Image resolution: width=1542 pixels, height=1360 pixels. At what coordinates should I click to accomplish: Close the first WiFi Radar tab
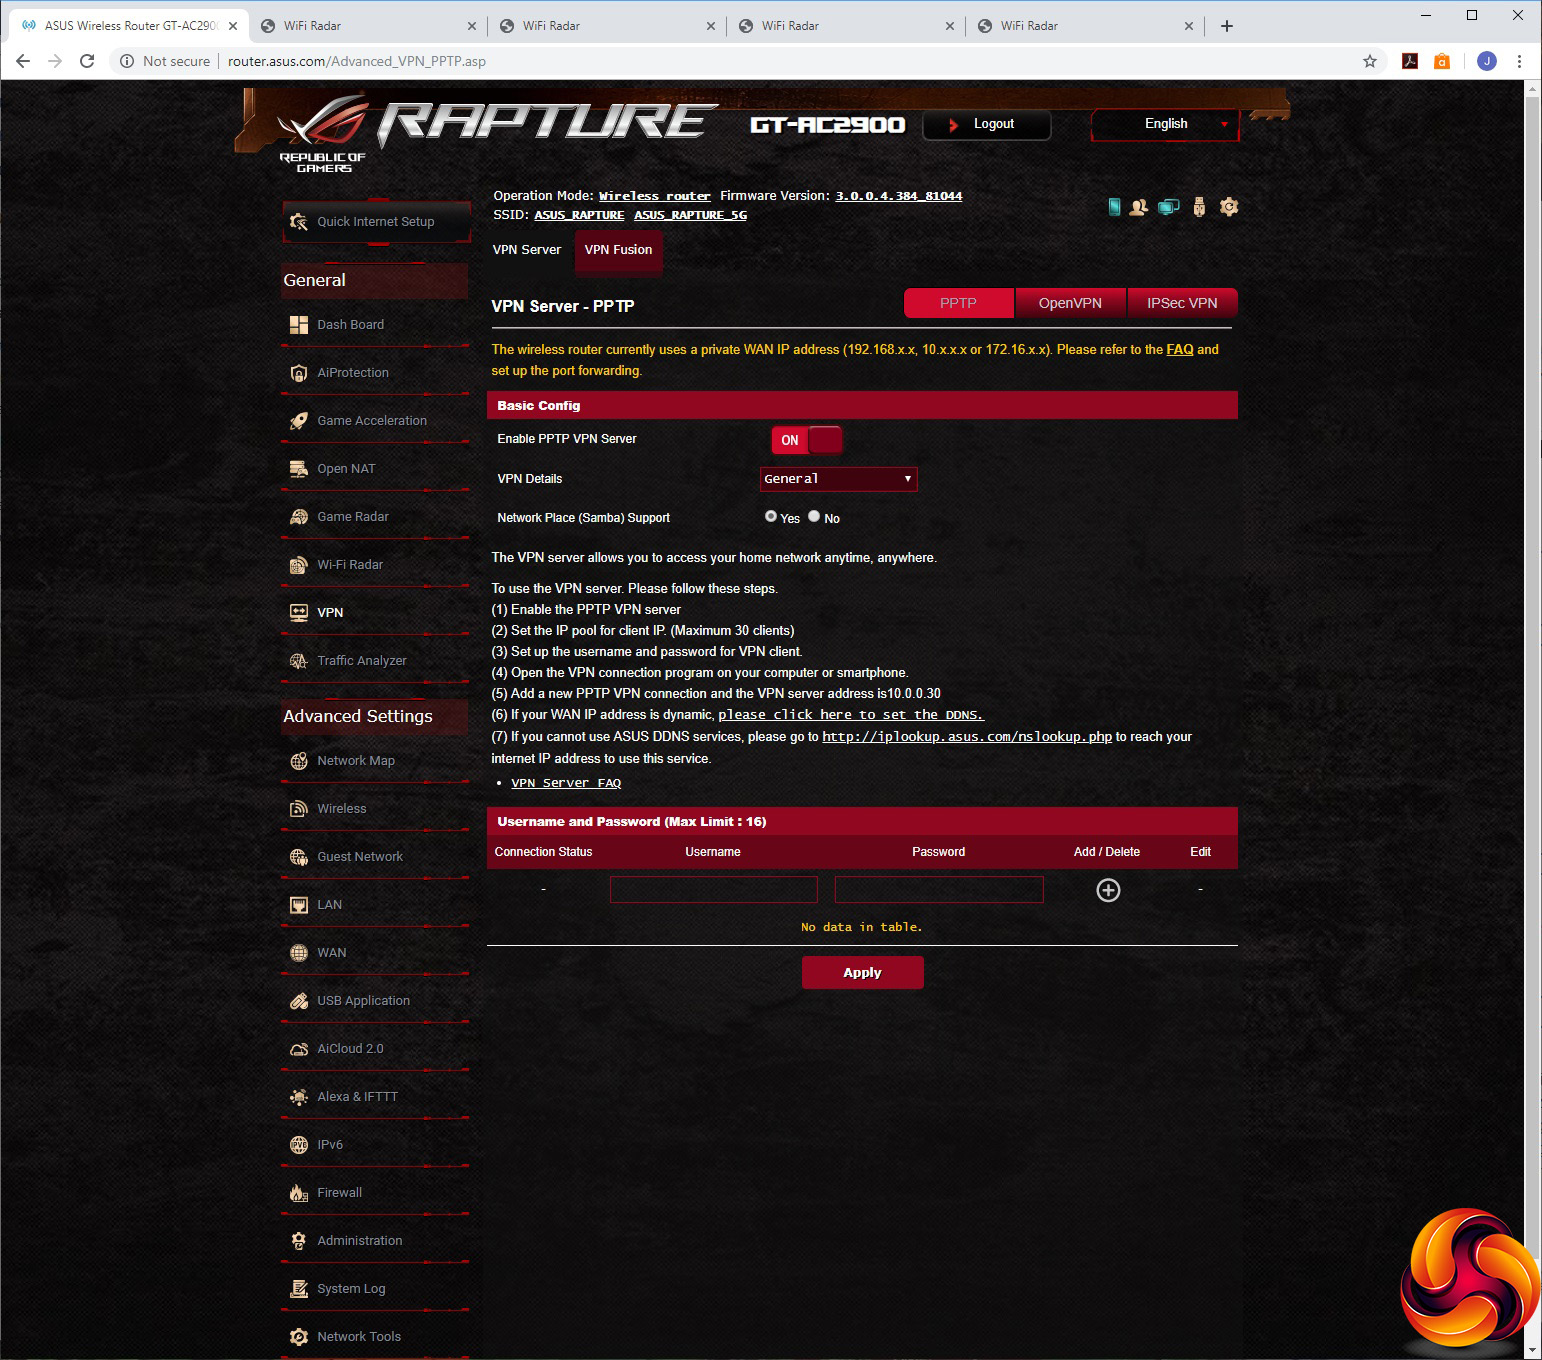pyautogui.click(x=472, y=26)
